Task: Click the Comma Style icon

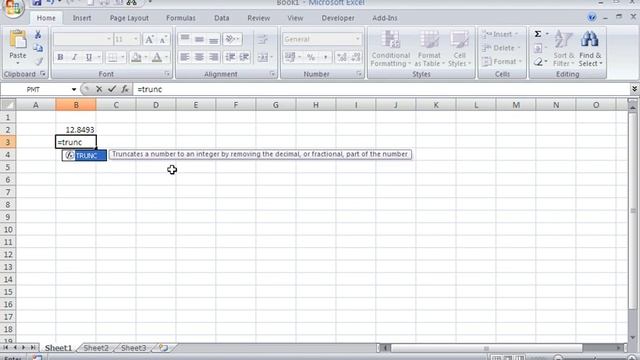Action: pos(325,57)
